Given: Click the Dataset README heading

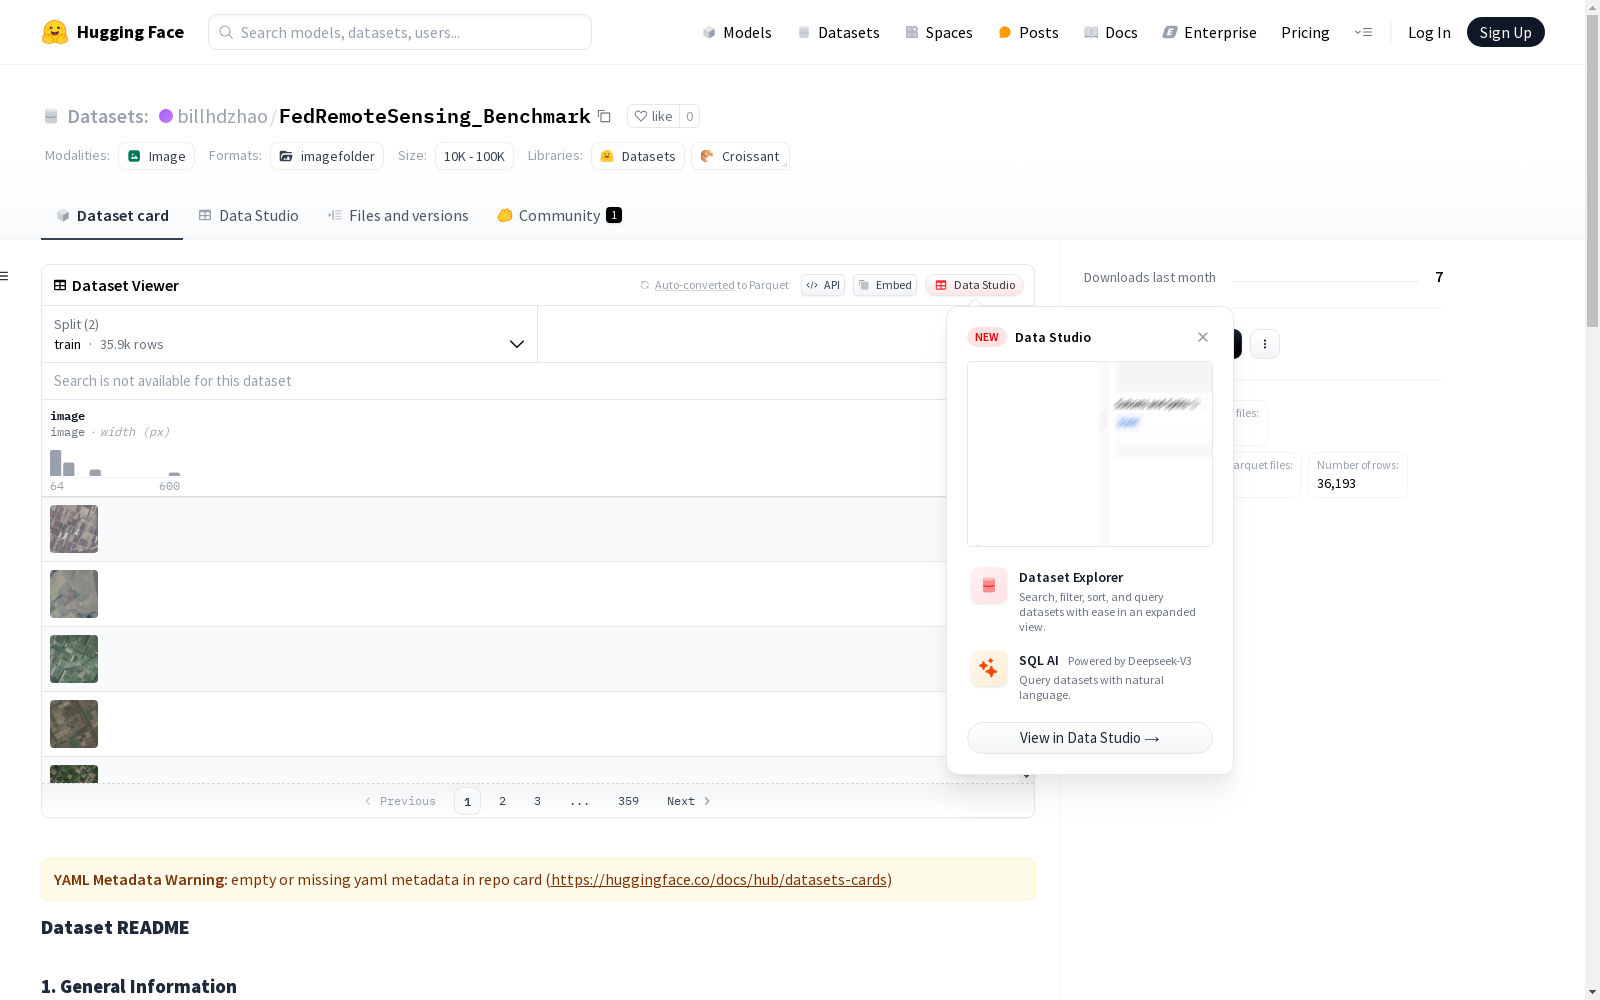Looking at the screenshot, I should (x=115, y=927).
